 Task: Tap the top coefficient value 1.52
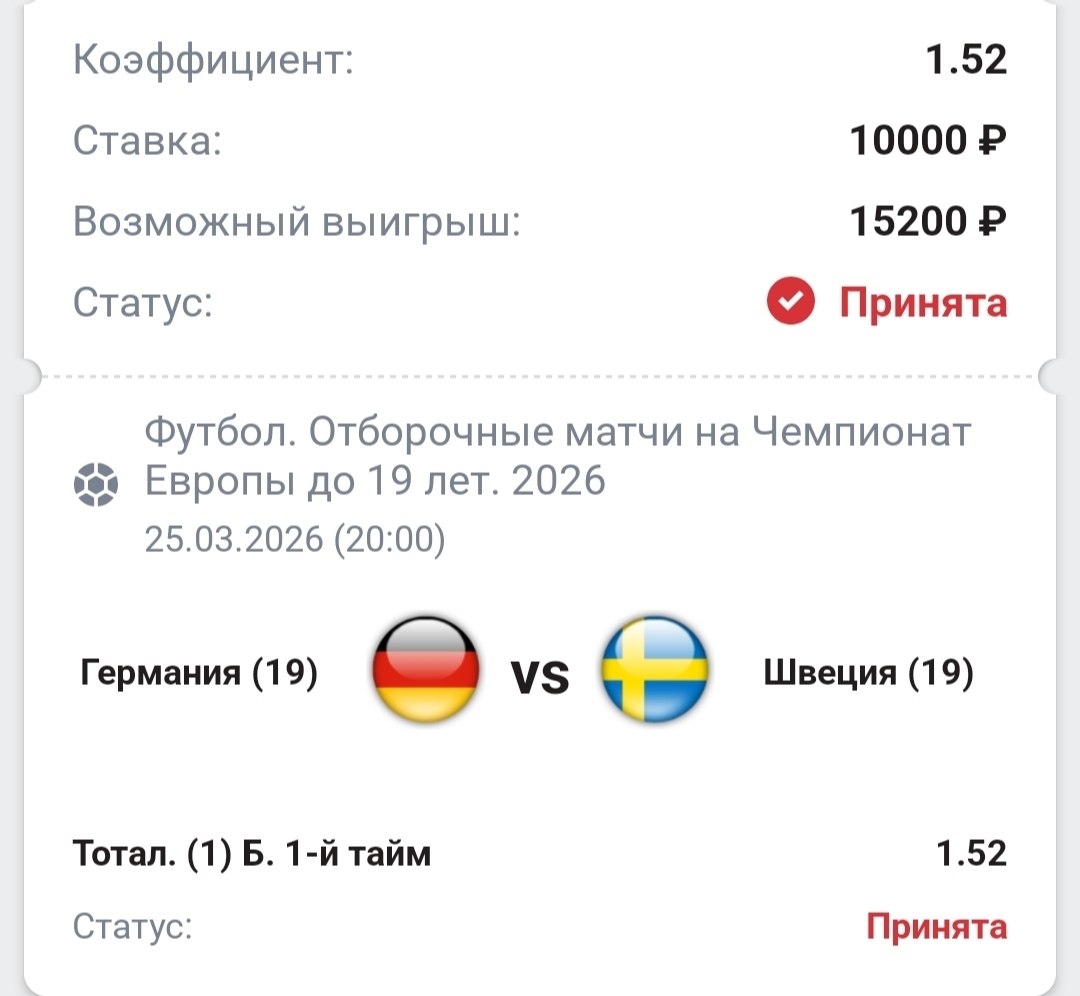pyautogui.click(x=965, y=61)
